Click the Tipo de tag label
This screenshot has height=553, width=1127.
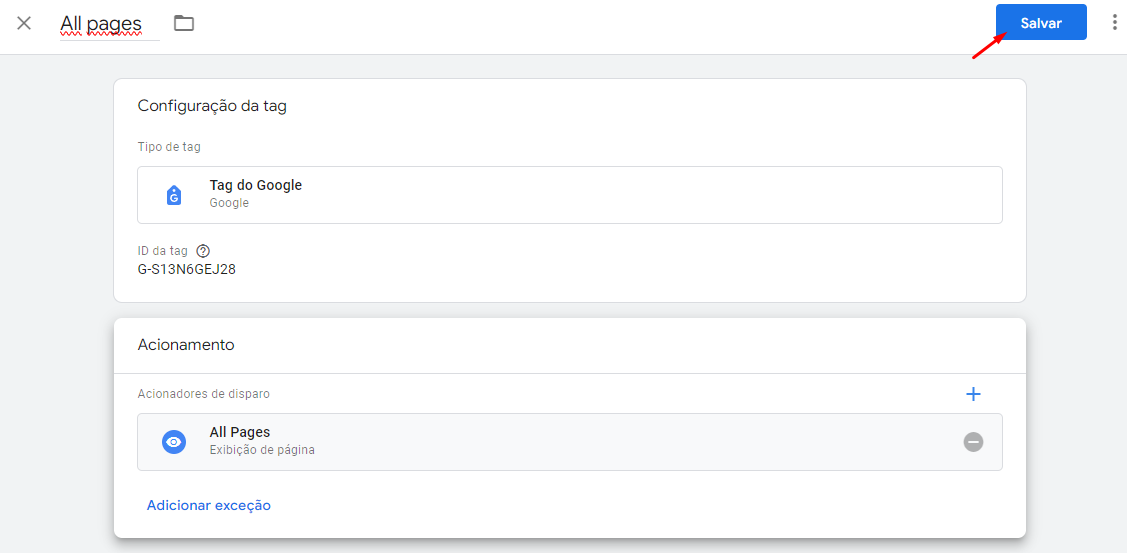[x=169, y=147]
